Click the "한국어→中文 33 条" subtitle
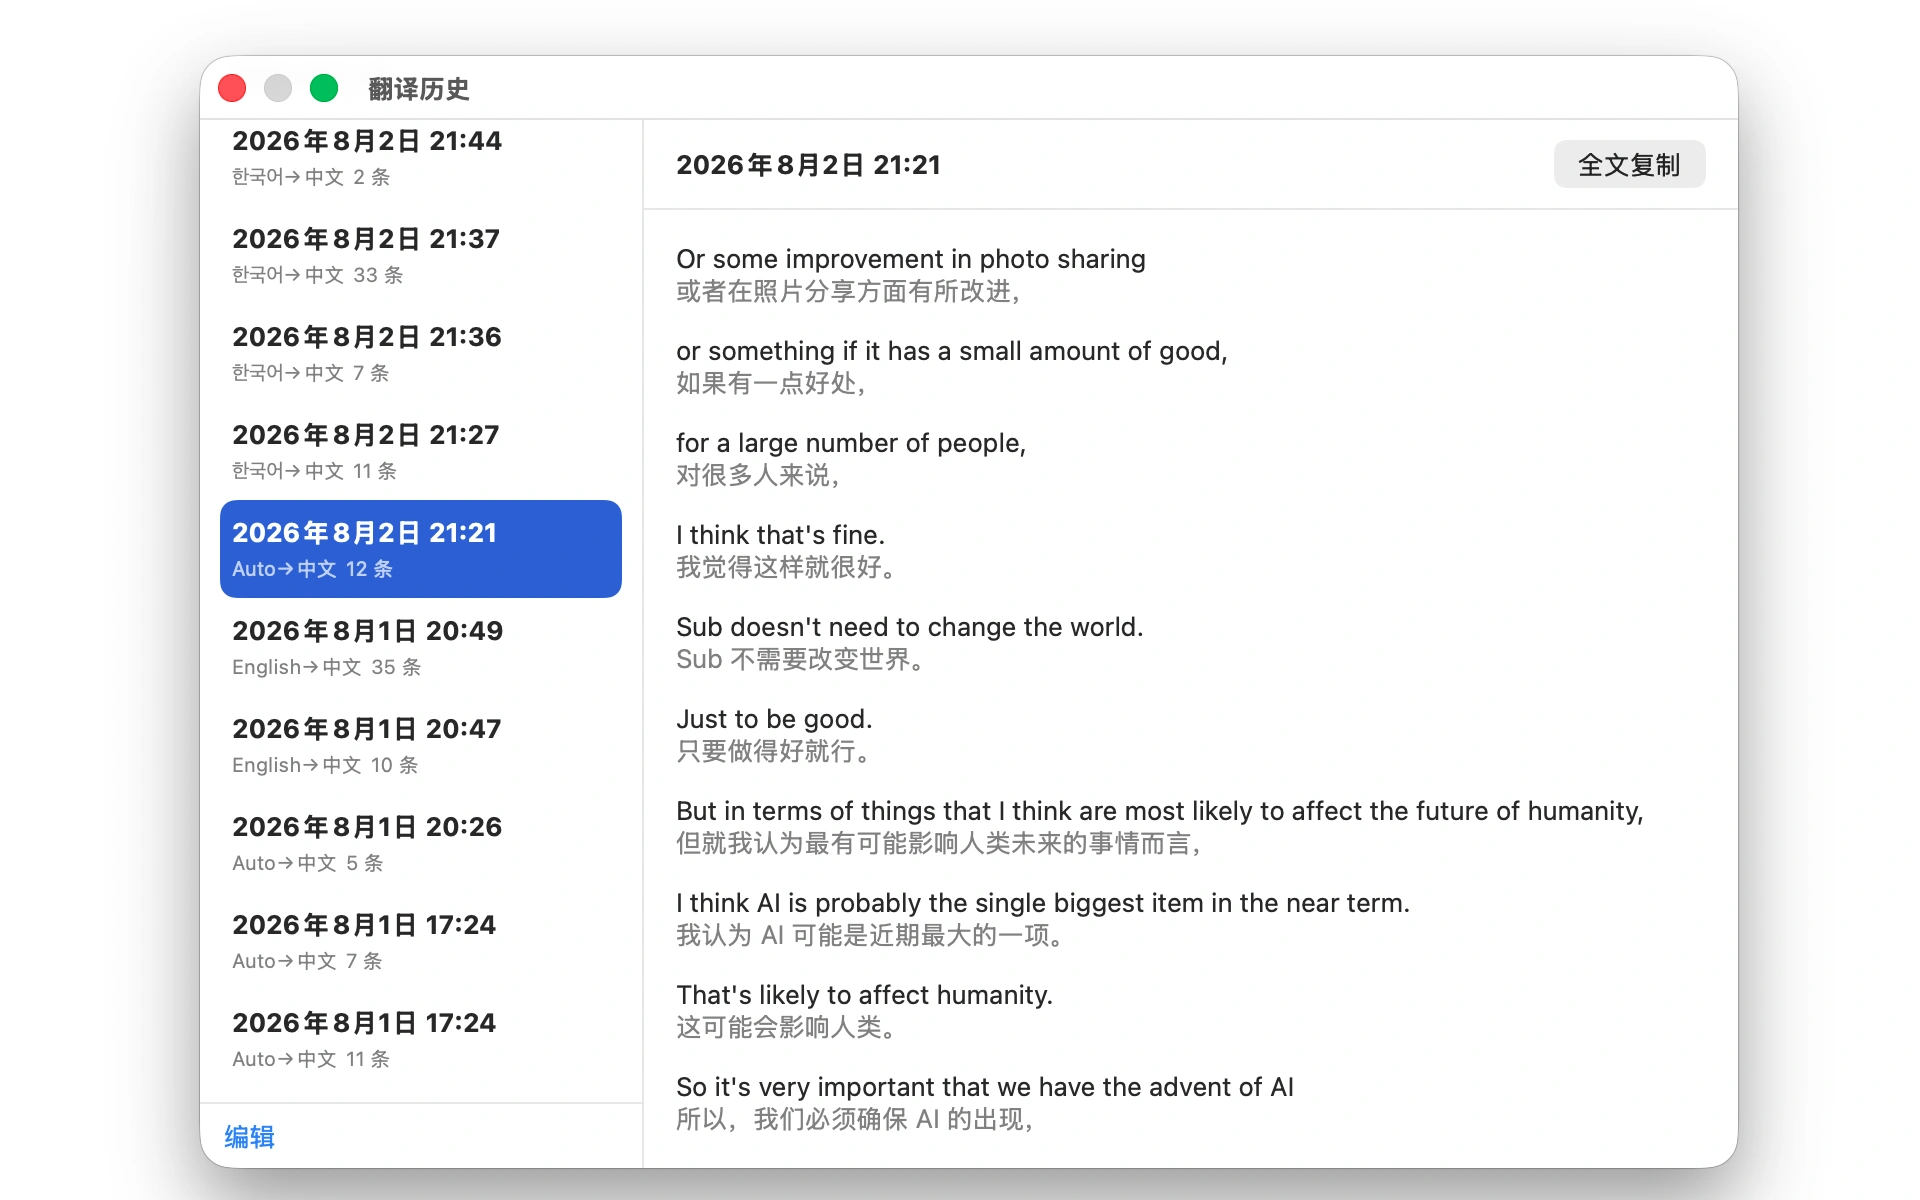This screenshot has width=1920, height=1200. pyautogui.click(x=317, y=275)
